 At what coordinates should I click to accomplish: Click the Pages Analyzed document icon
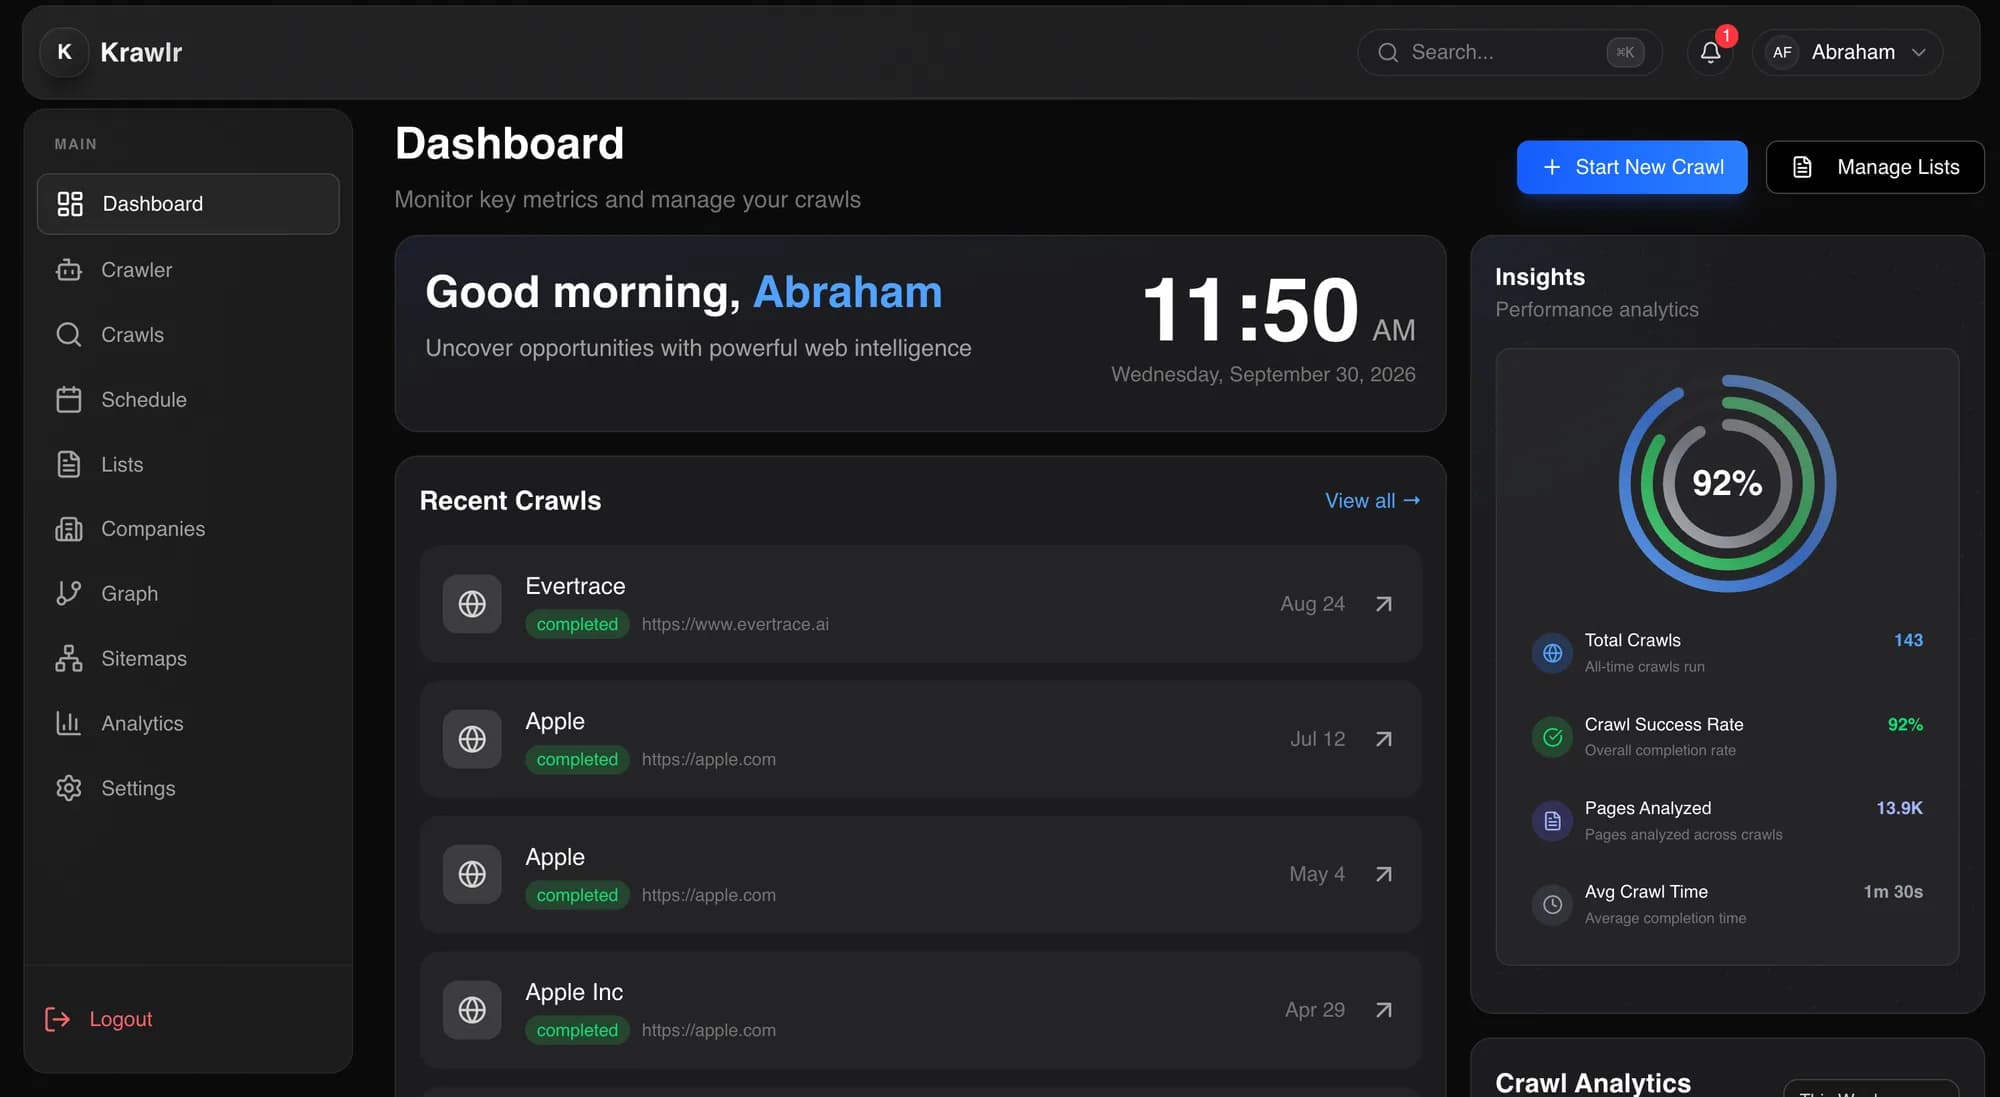coord(1552,821)
